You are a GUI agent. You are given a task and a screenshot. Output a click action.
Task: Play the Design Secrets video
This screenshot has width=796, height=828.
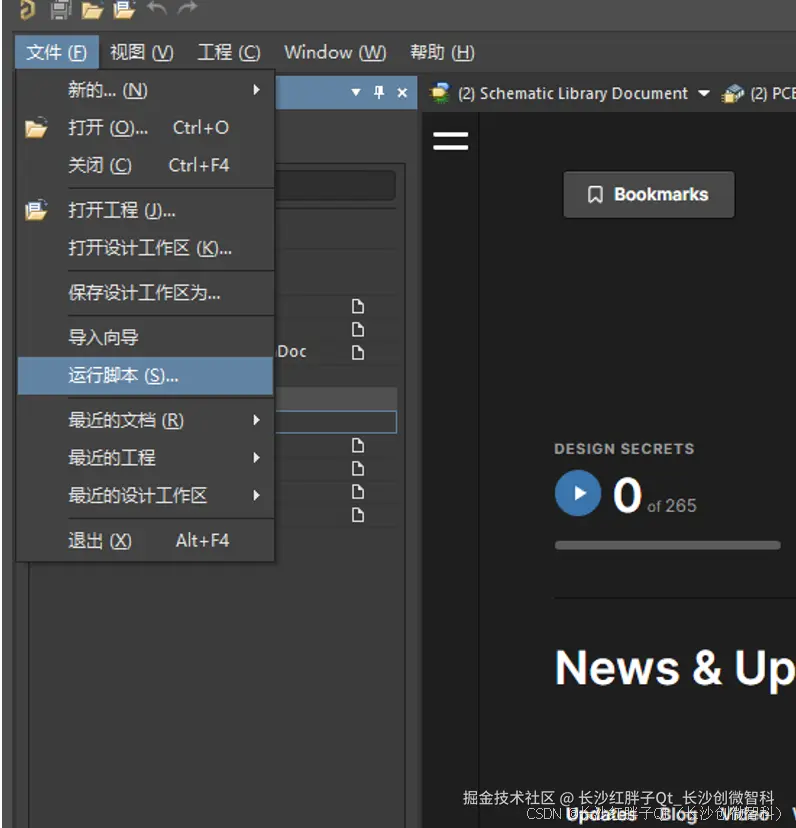pos(578,493)
